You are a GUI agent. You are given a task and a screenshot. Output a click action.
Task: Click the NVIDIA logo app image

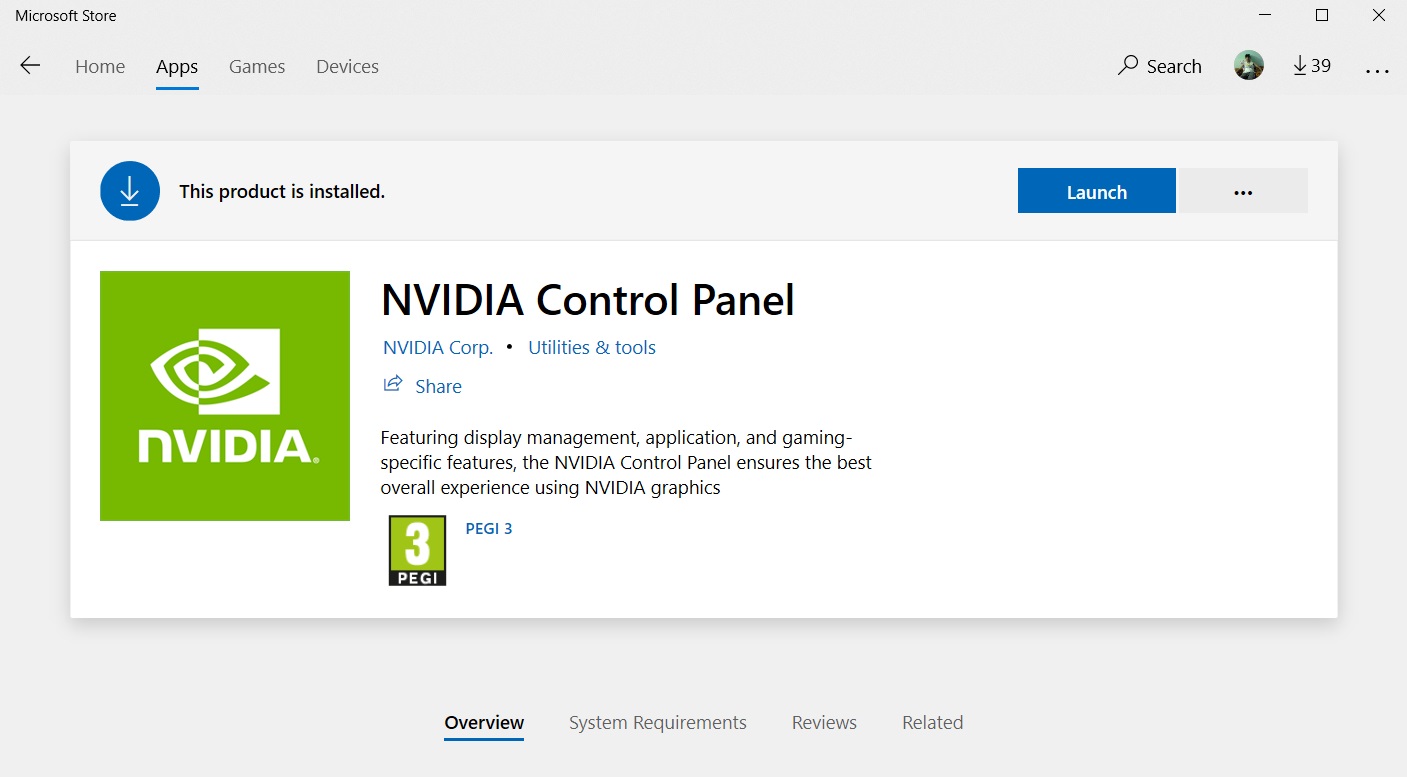tap(225, 396)
